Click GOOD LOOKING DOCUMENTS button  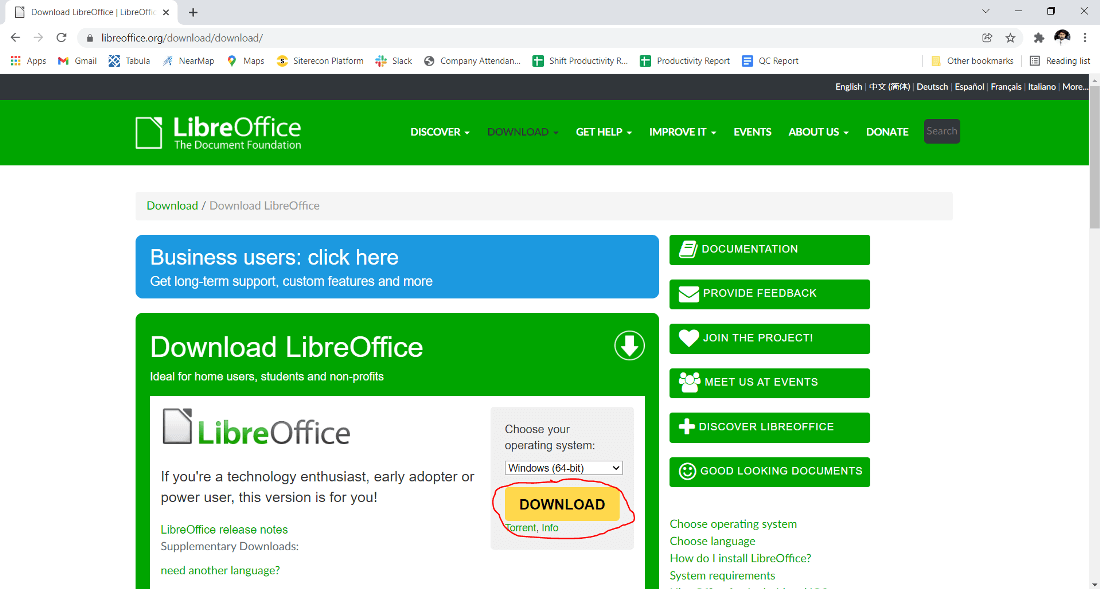pos(770,472)
